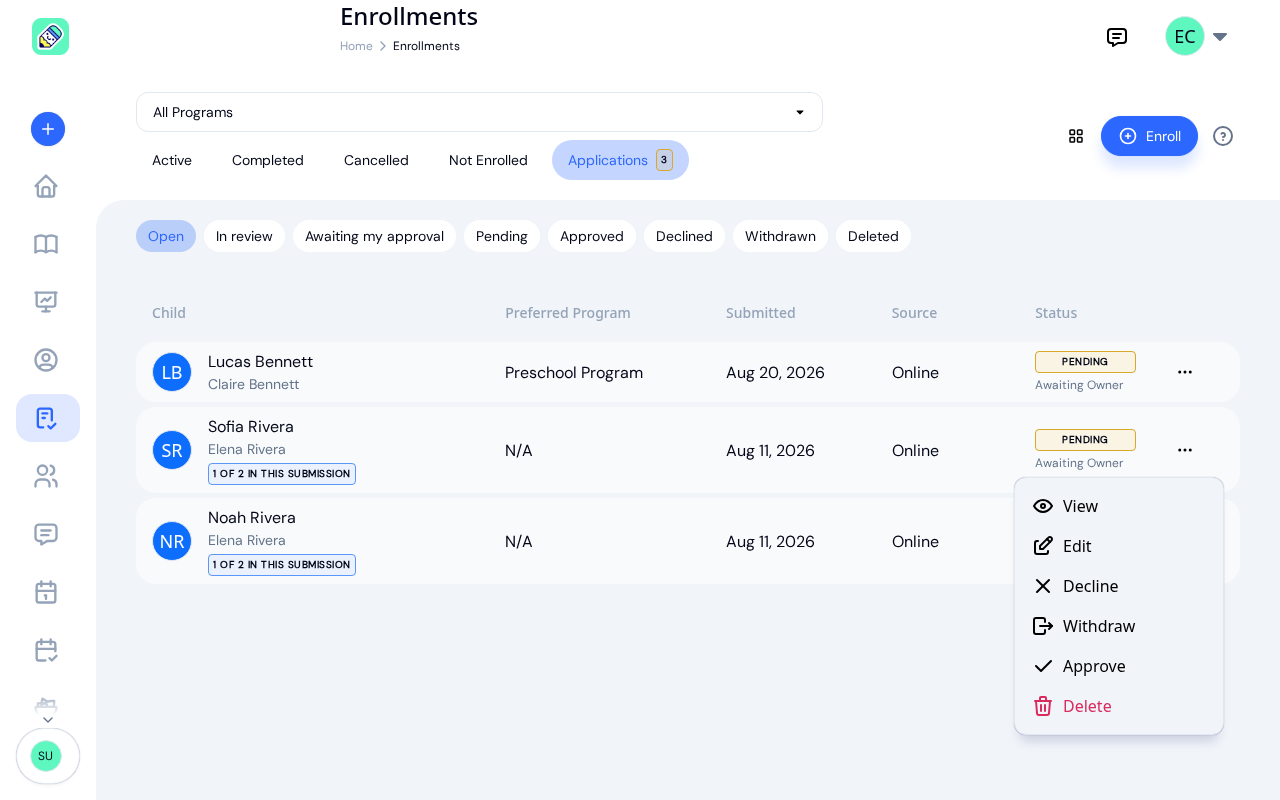Choose Edit from the context menu
Viewport: 1280px width, 800px height.
[x=1119, y=546]
